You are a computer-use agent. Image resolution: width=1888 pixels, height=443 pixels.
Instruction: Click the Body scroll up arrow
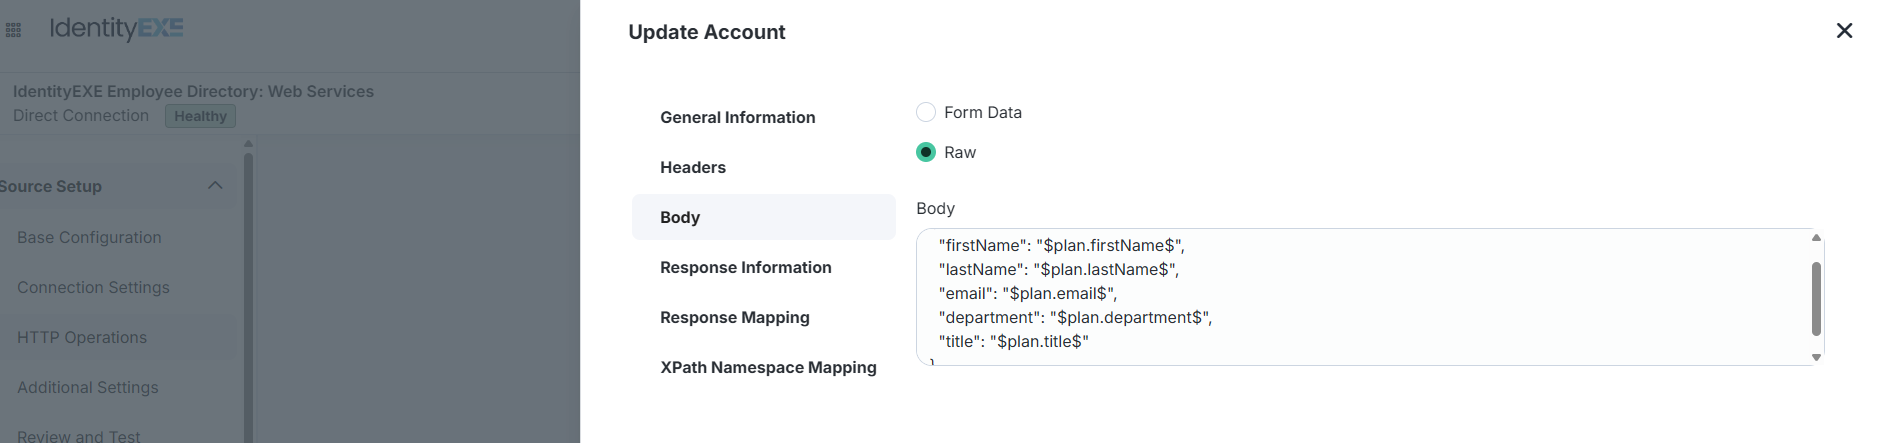pos(1816,238)
